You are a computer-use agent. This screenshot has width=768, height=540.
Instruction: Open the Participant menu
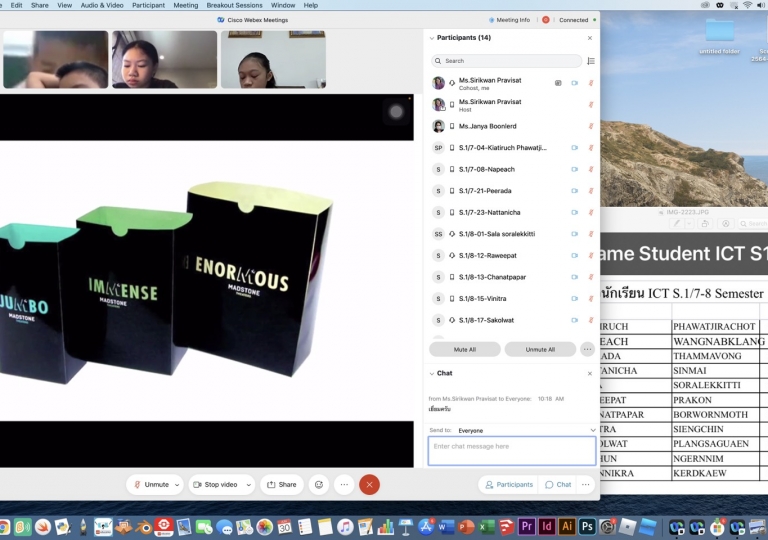point(148,5)
